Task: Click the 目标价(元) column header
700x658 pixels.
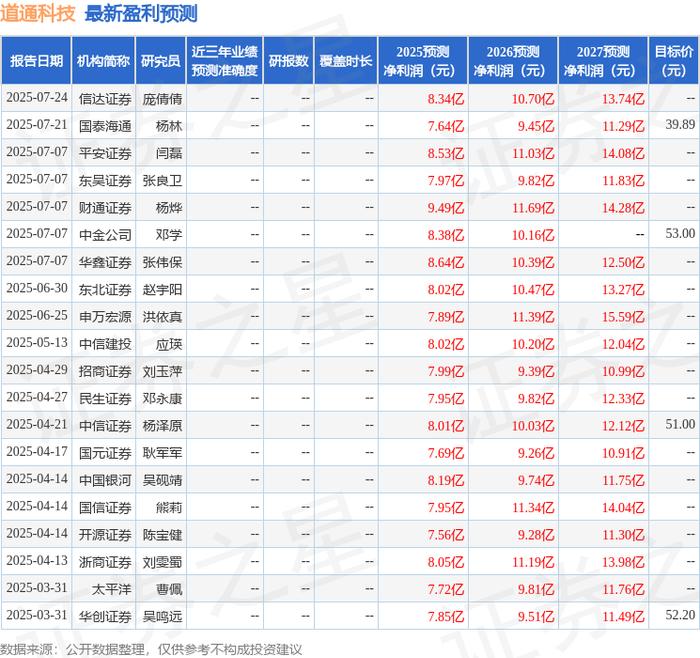Action: tap(674, 61)
